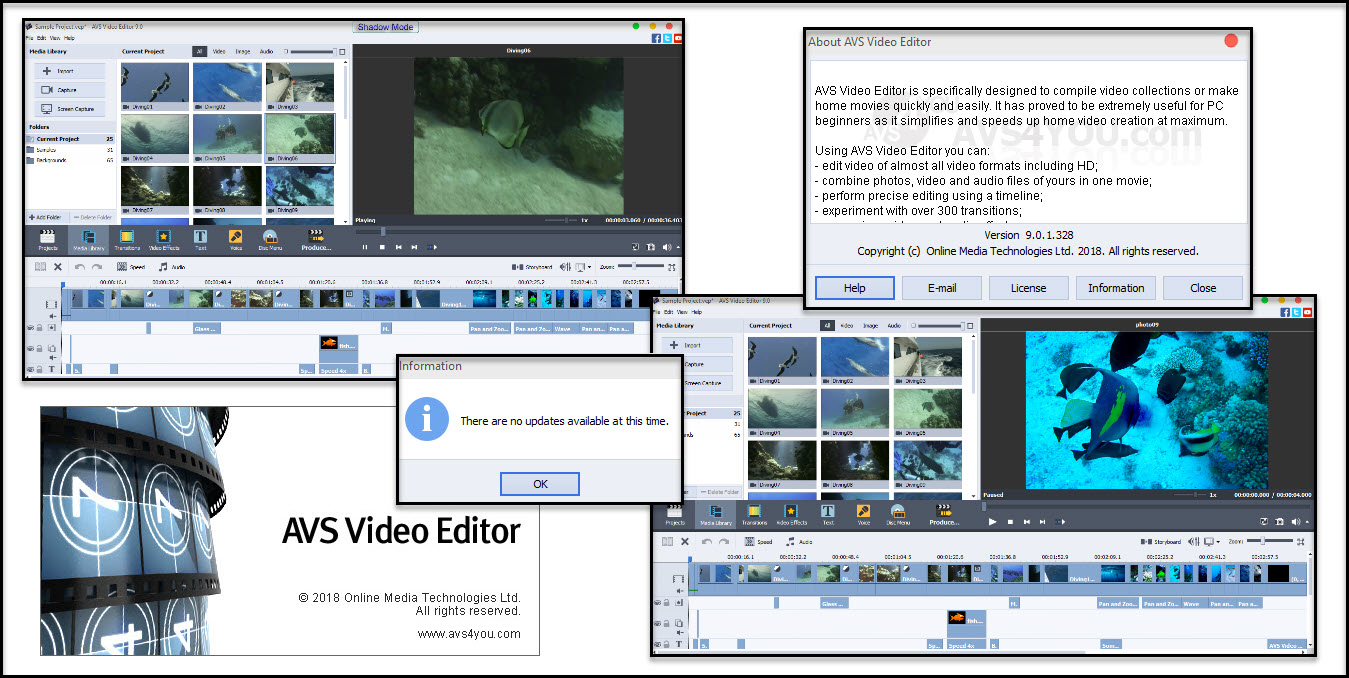Click the Speed tool in lower-right timeline toolbar
The height and width of the screenshot is (678, 1349).
click(x=759, y=541)
